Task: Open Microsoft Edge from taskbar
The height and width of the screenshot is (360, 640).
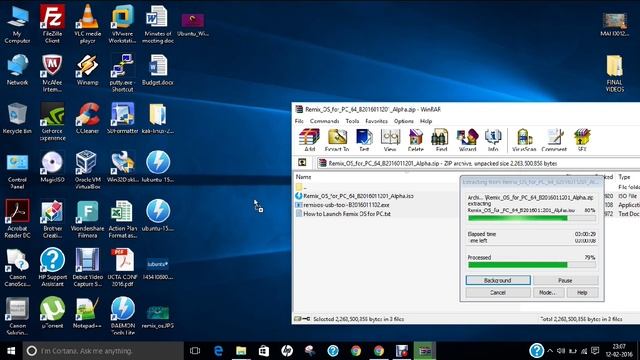Action: tap(218, 351)
